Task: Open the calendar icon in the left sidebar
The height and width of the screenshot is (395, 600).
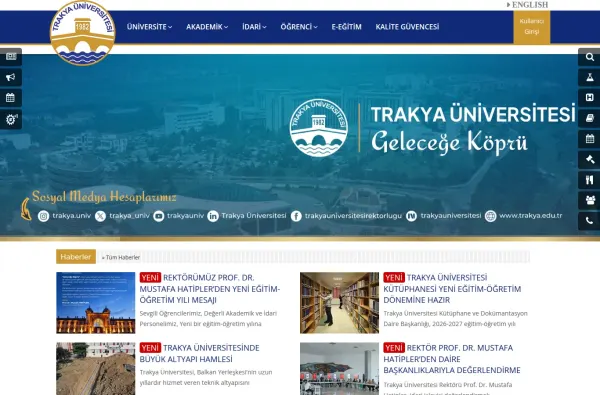Action: [x=11, y=98]
